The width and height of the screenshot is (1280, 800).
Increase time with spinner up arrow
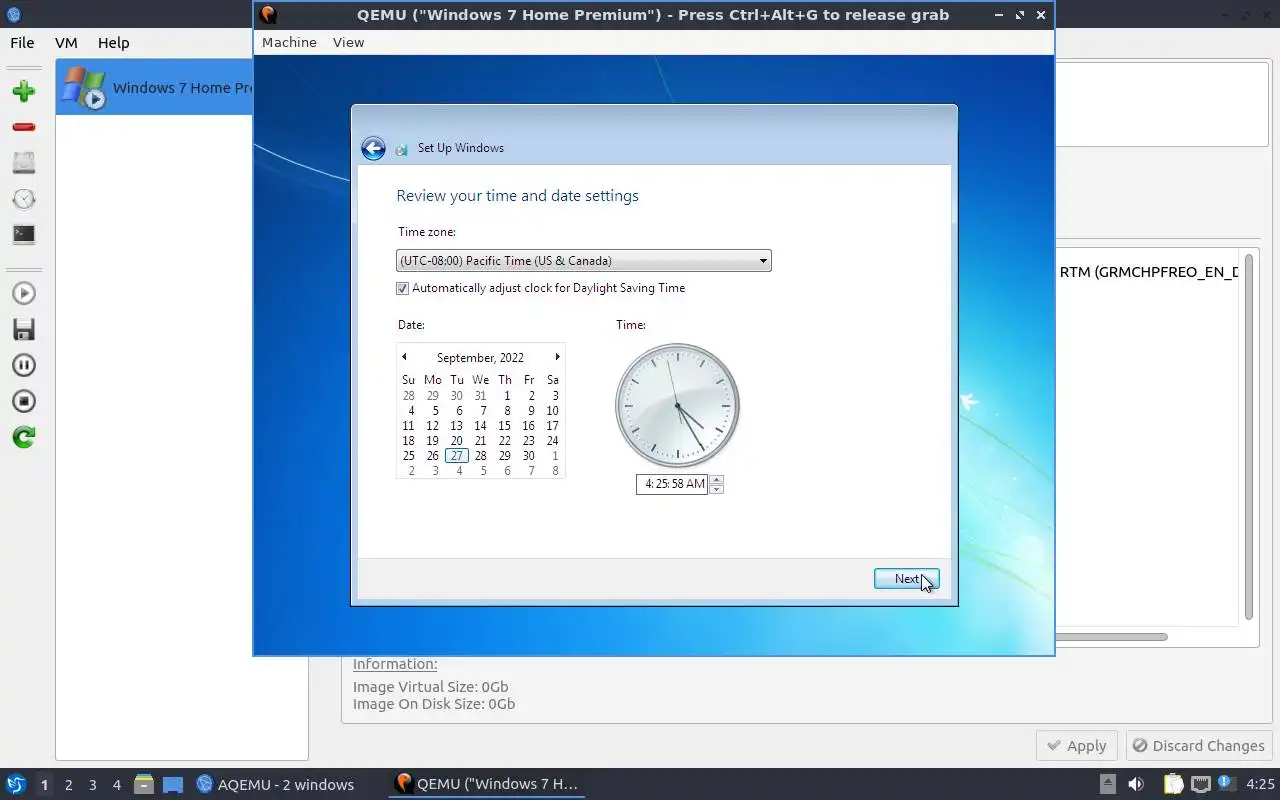pyautogui.click(x=716, y=479)
